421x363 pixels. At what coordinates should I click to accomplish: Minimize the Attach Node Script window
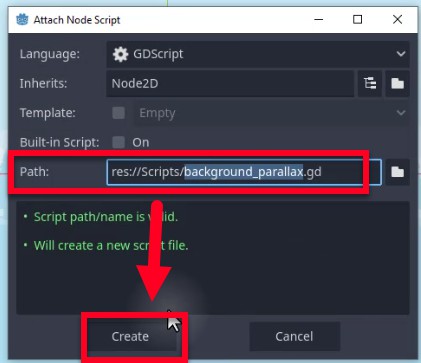[318, 20]
